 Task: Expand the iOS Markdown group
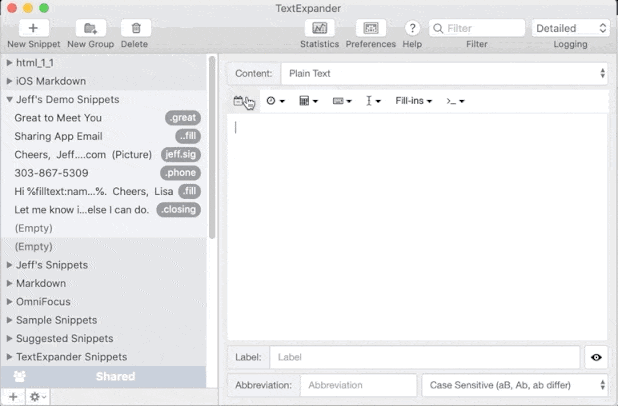click(x=9, y=81)
